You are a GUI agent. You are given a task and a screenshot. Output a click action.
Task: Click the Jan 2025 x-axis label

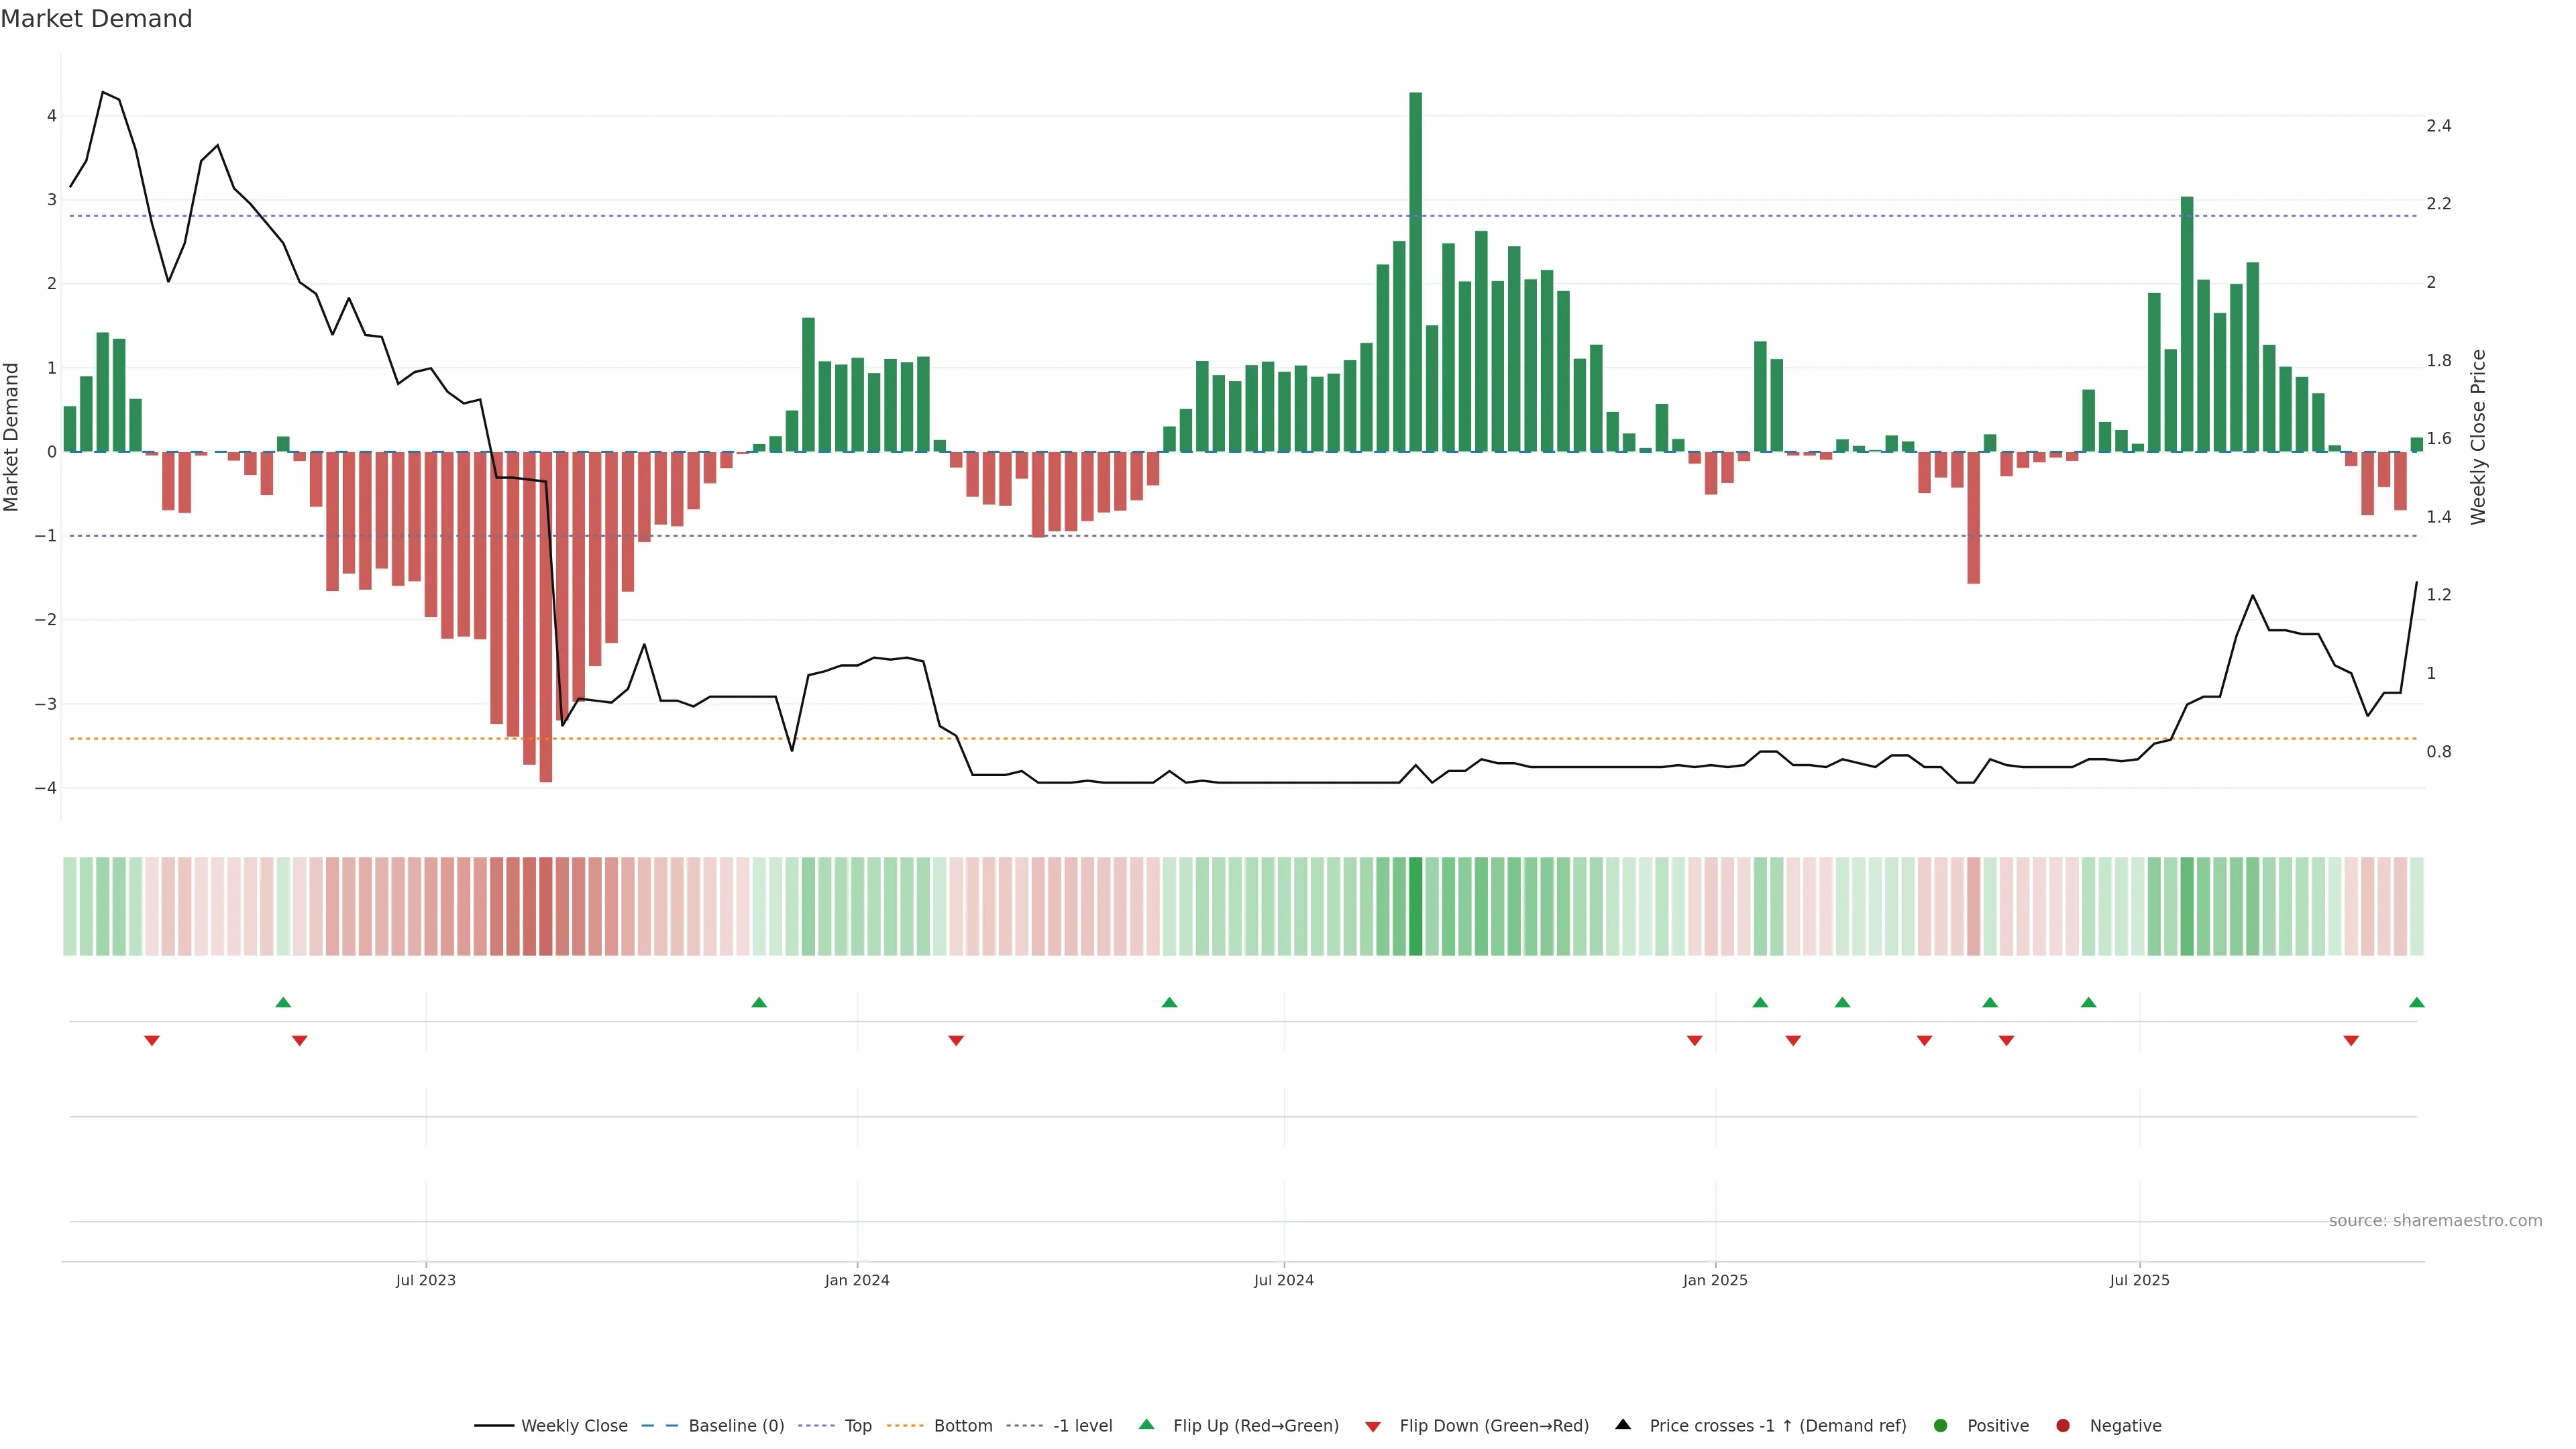[x=1715, y=1280]
